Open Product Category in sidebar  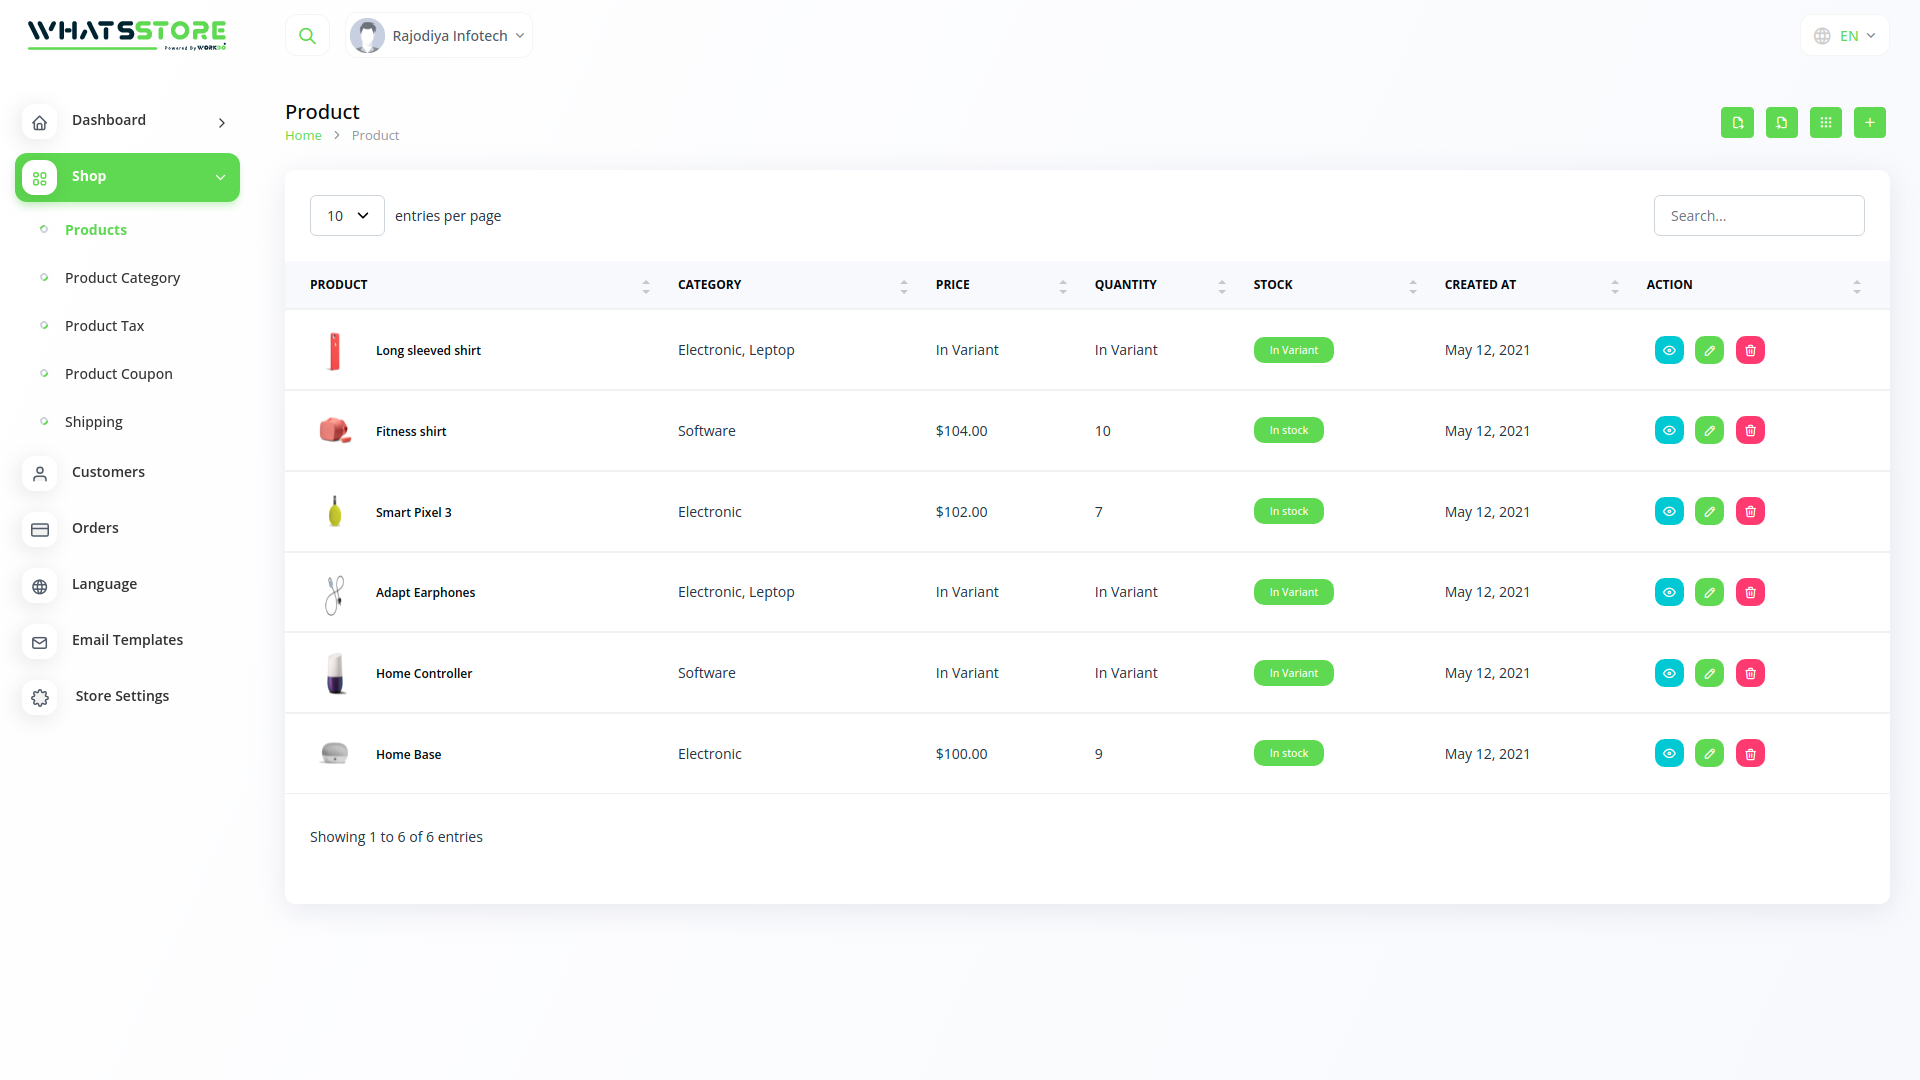[122, 278]
